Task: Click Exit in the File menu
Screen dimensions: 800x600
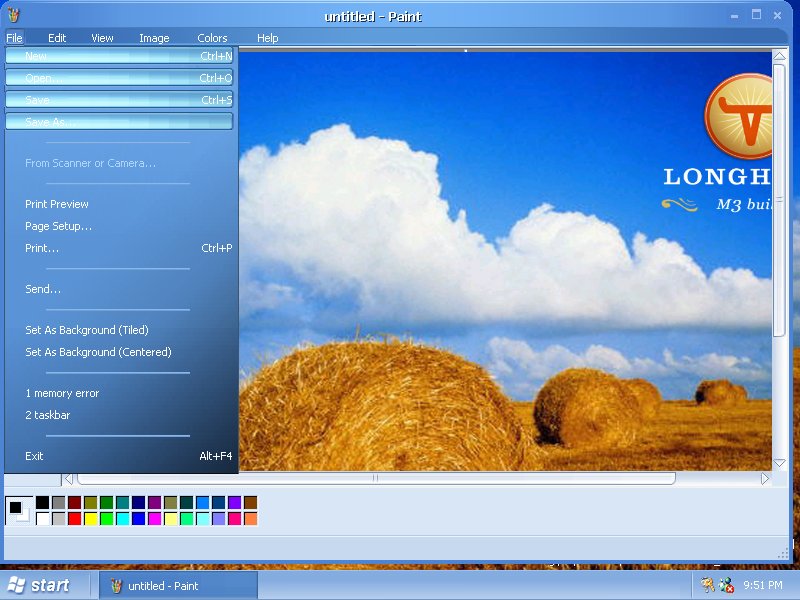Action: coord(34,456)
